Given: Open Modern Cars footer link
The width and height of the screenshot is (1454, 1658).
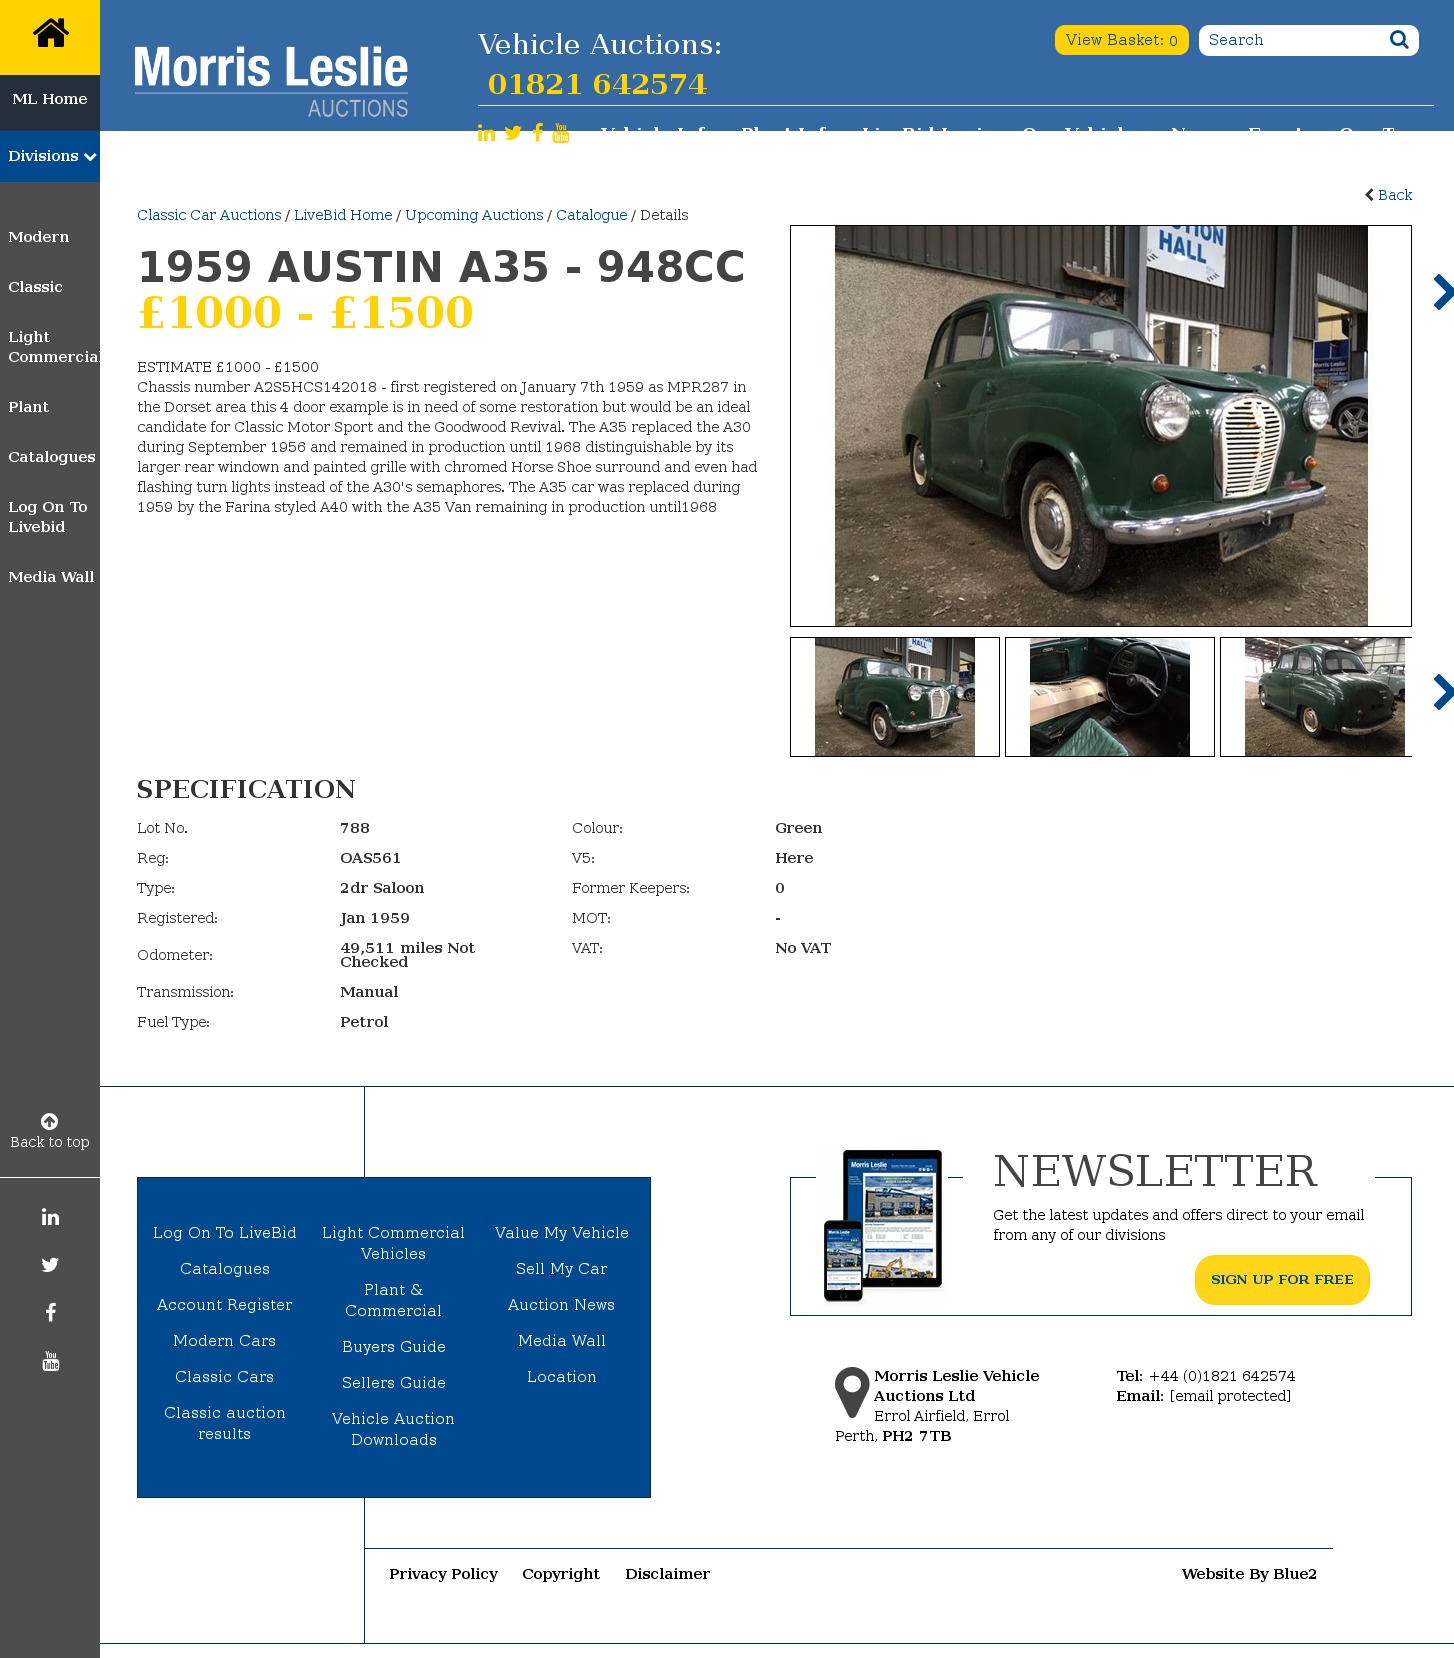Looking at the screenshot, I should pos(225,1341).
